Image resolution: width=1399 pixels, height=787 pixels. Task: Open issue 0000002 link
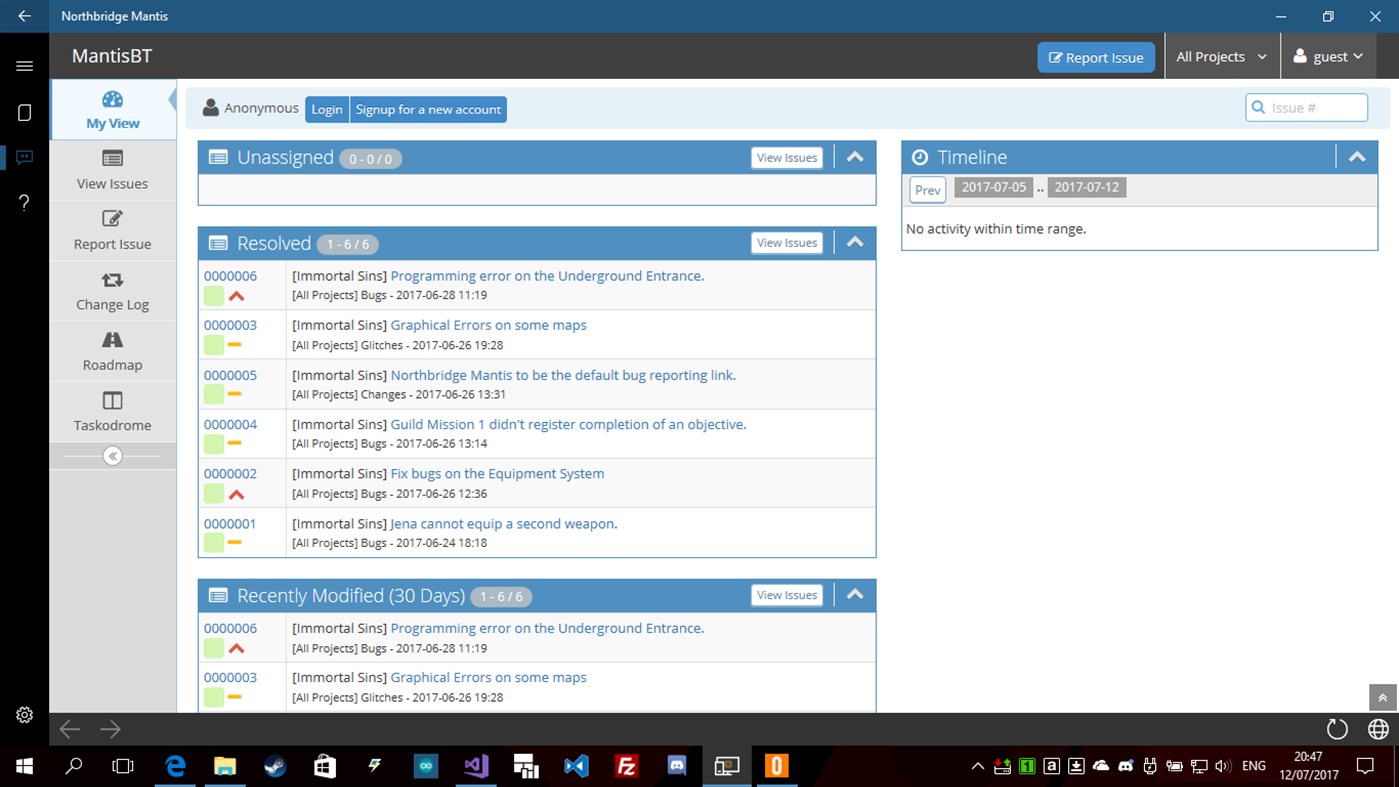pyautogui.click(x=230, y=474)
